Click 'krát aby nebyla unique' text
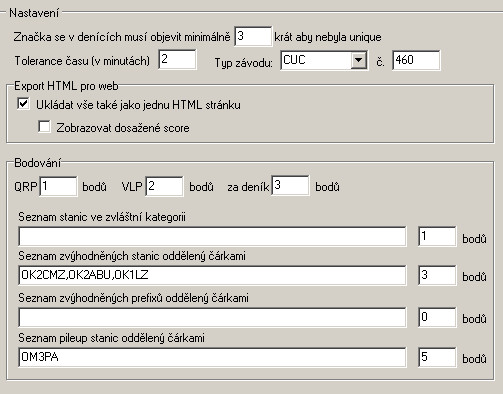 [328, 37]
